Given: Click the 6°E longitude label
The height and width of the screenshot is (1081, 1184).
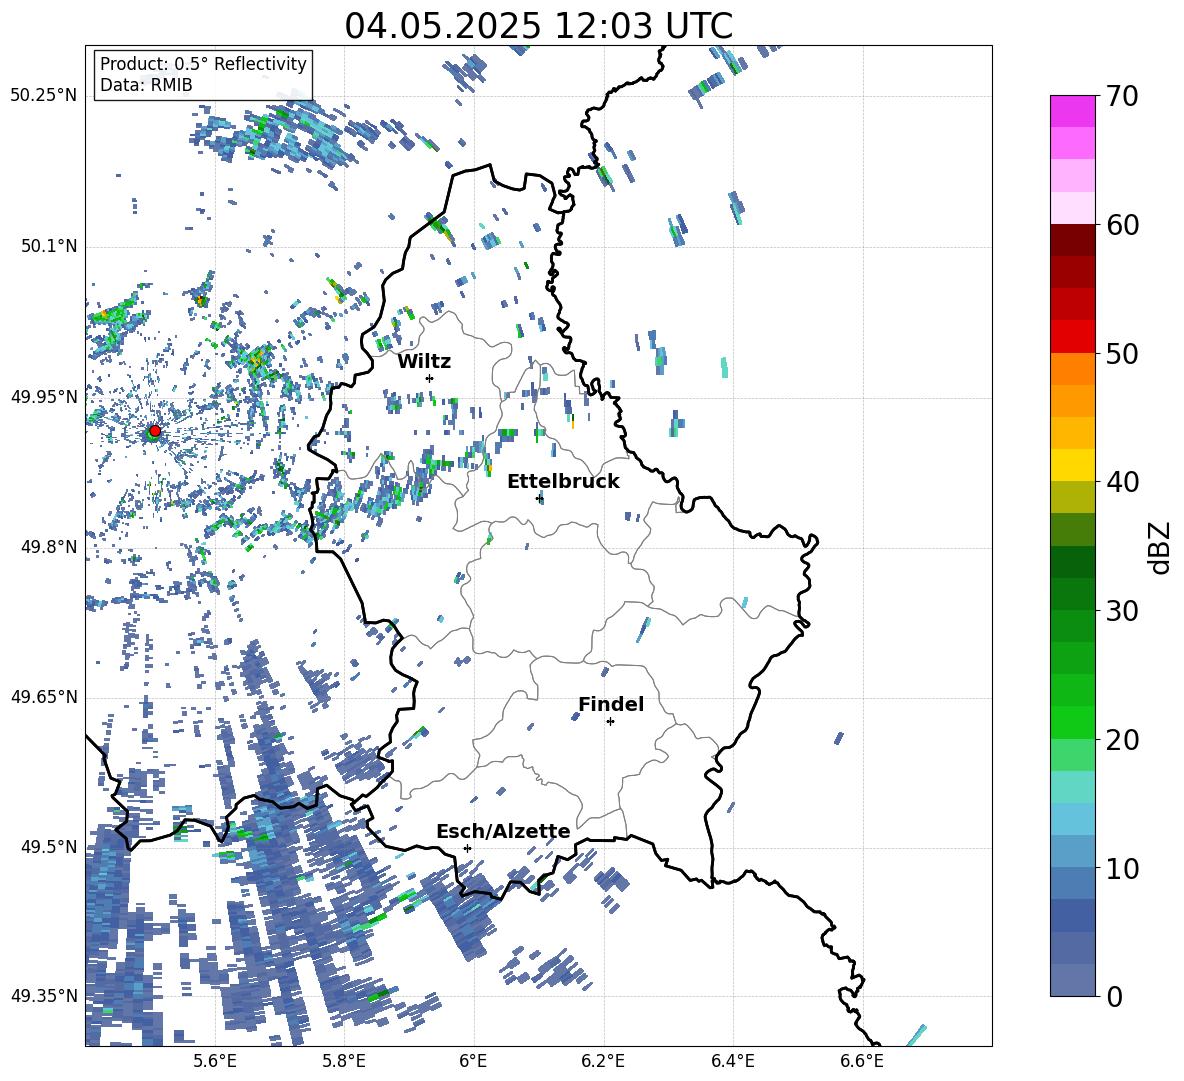Looking at the screenshot, I should tap(473, 1061).
